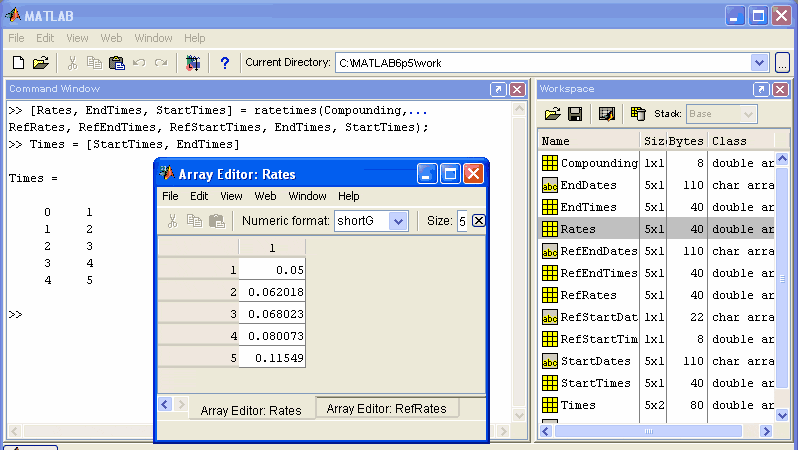The width and height of the screenshot is (799, 450).
Task: Select the RefRates variable in Workspace
Action: 589,295
